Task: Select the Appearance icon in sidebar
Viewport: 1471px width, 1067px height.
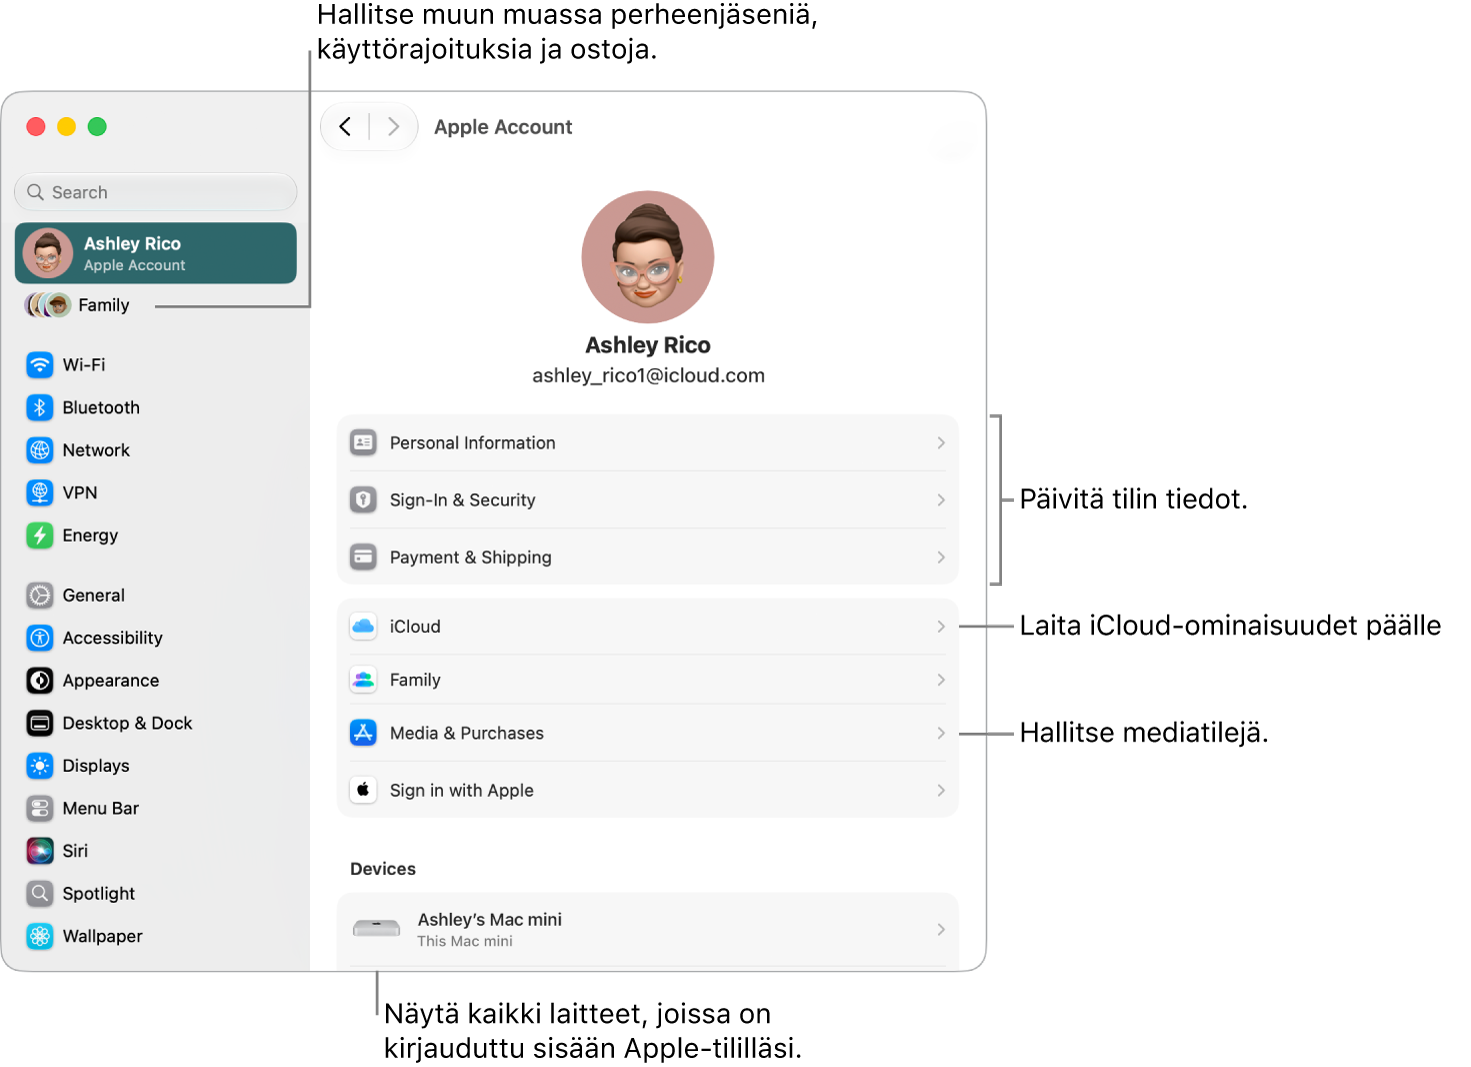Action: (x=40, y=681)
